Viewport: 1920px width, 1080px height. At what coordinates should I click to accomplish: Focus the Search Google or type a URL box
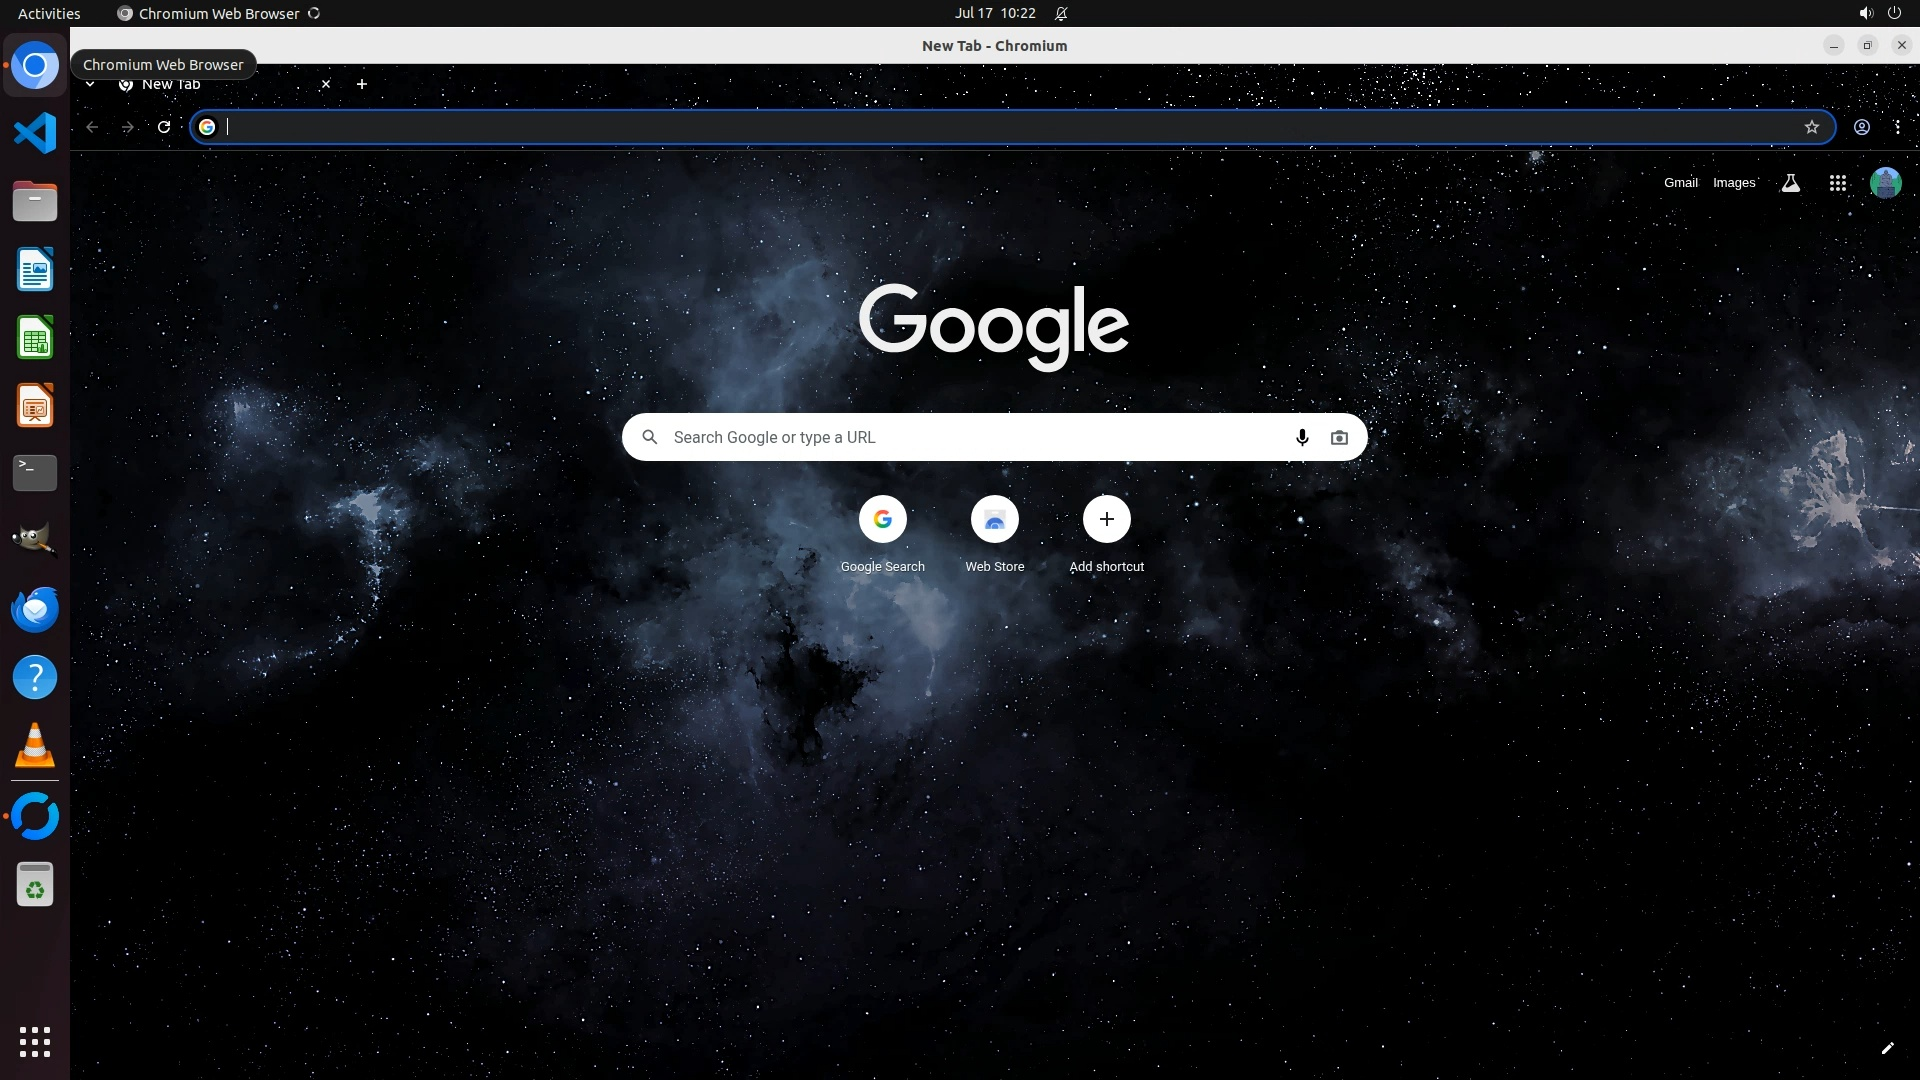pos(960,437)
